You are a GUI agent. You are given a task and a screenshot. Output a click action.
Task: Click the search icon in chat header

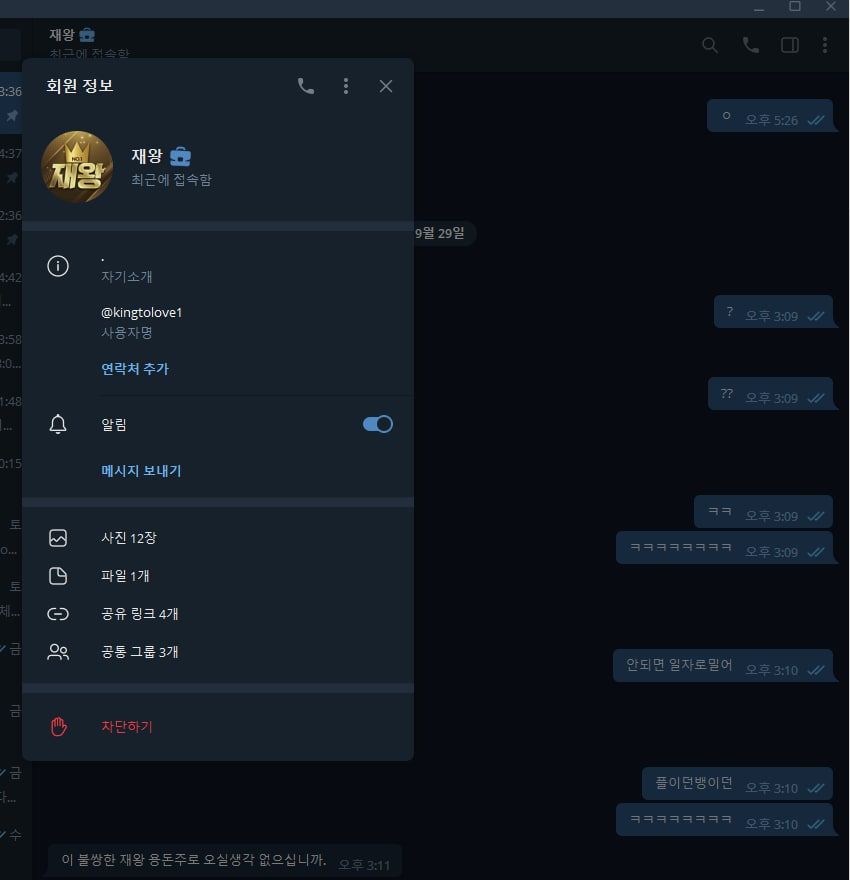pos(710,45)
